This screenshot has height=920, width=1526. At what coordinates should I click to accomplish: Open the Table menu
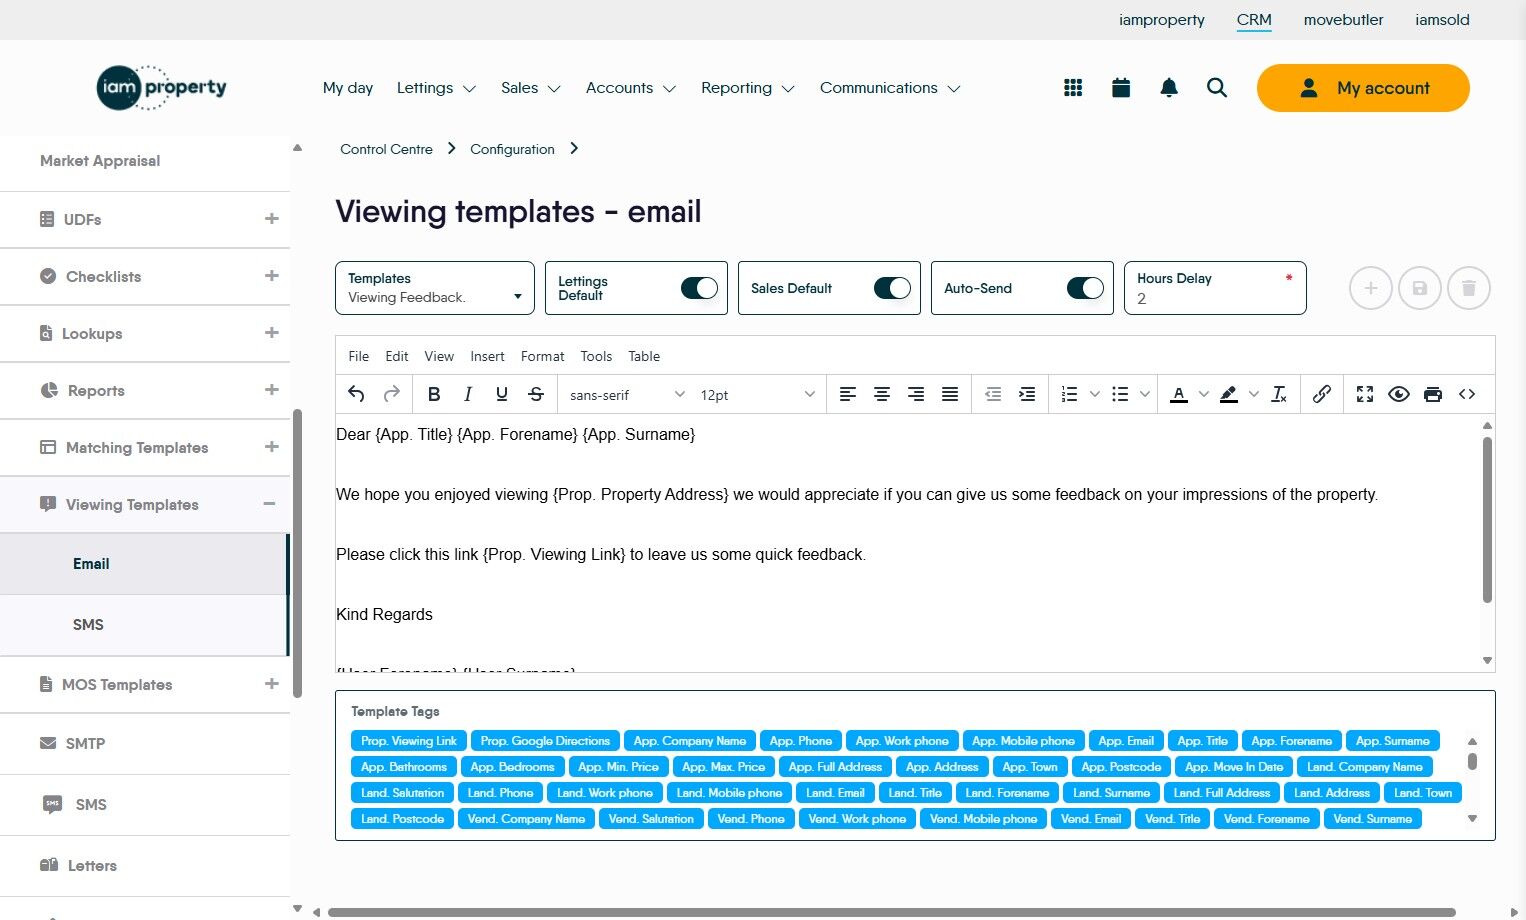(644, 356)
